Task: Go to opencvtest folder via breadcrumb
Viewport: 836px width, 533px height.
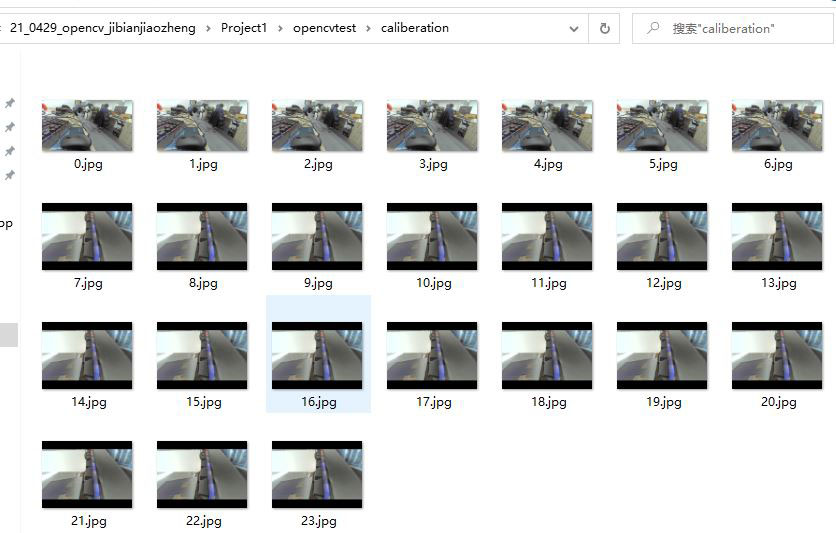Action: pyautogui.click(x=324, y=28)
